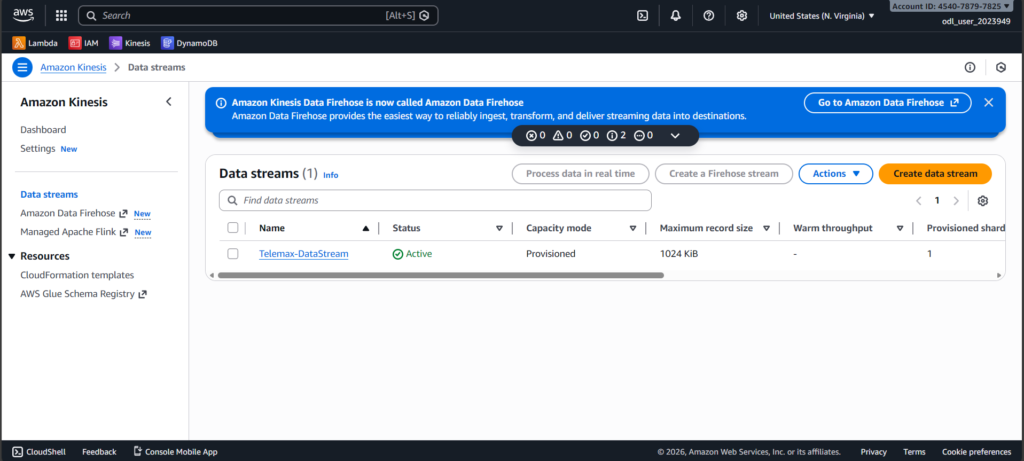The image size is (1024, 461).
Task: Dismiss the Data Firehose banner
Action: (988, 102)
